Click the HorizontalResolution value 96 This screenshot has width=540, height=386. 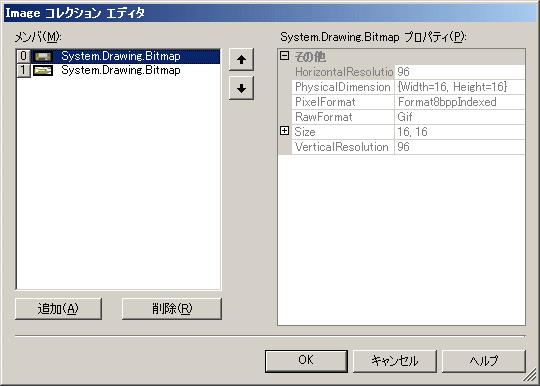tap(460, 72)
